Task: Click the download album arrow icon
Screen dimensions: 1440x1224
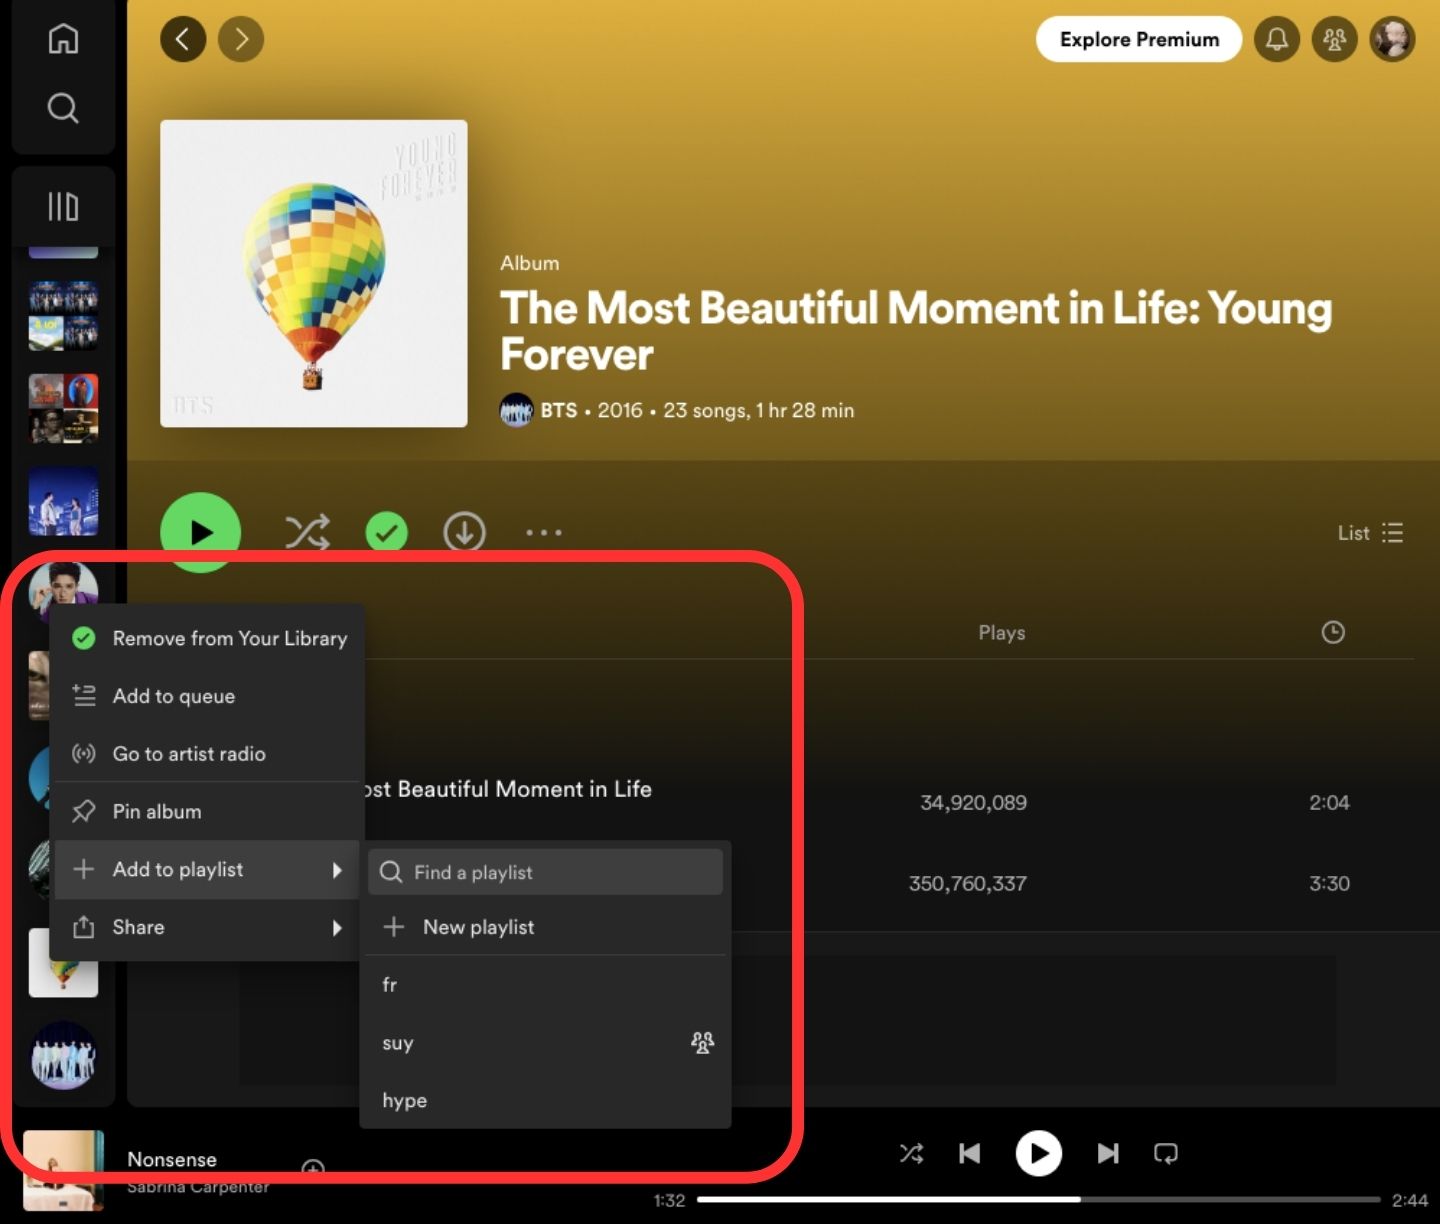Action: click(x=464, y=532)
